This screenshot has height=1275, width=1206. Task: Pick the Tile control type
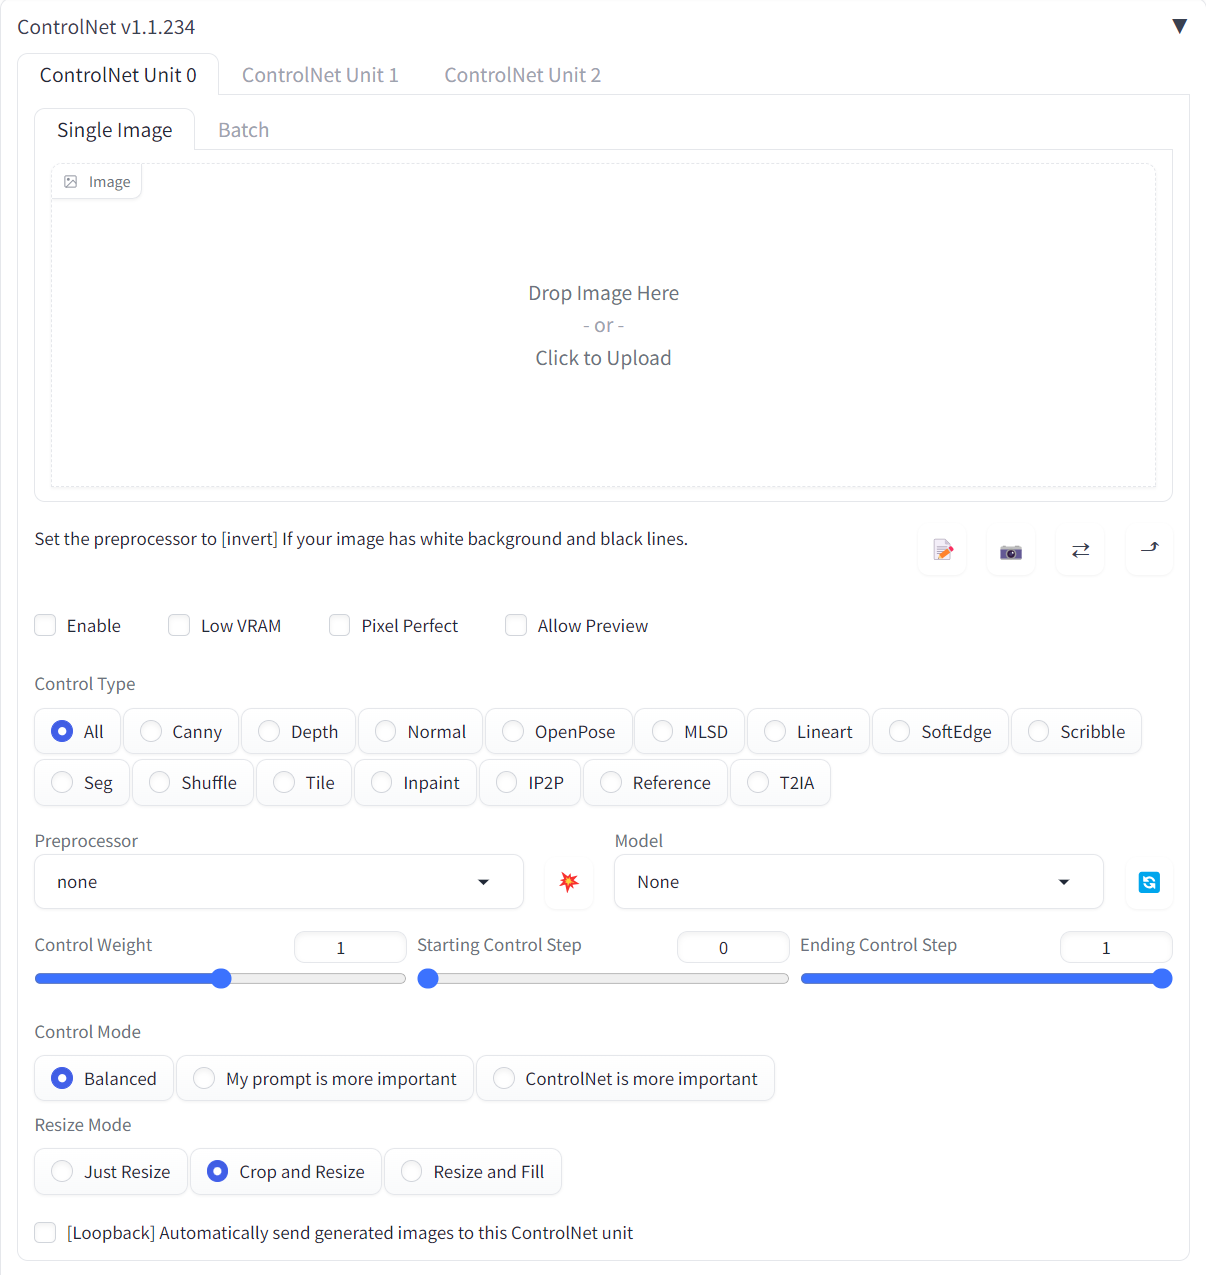pyautogui.click(x=304, y=782)
